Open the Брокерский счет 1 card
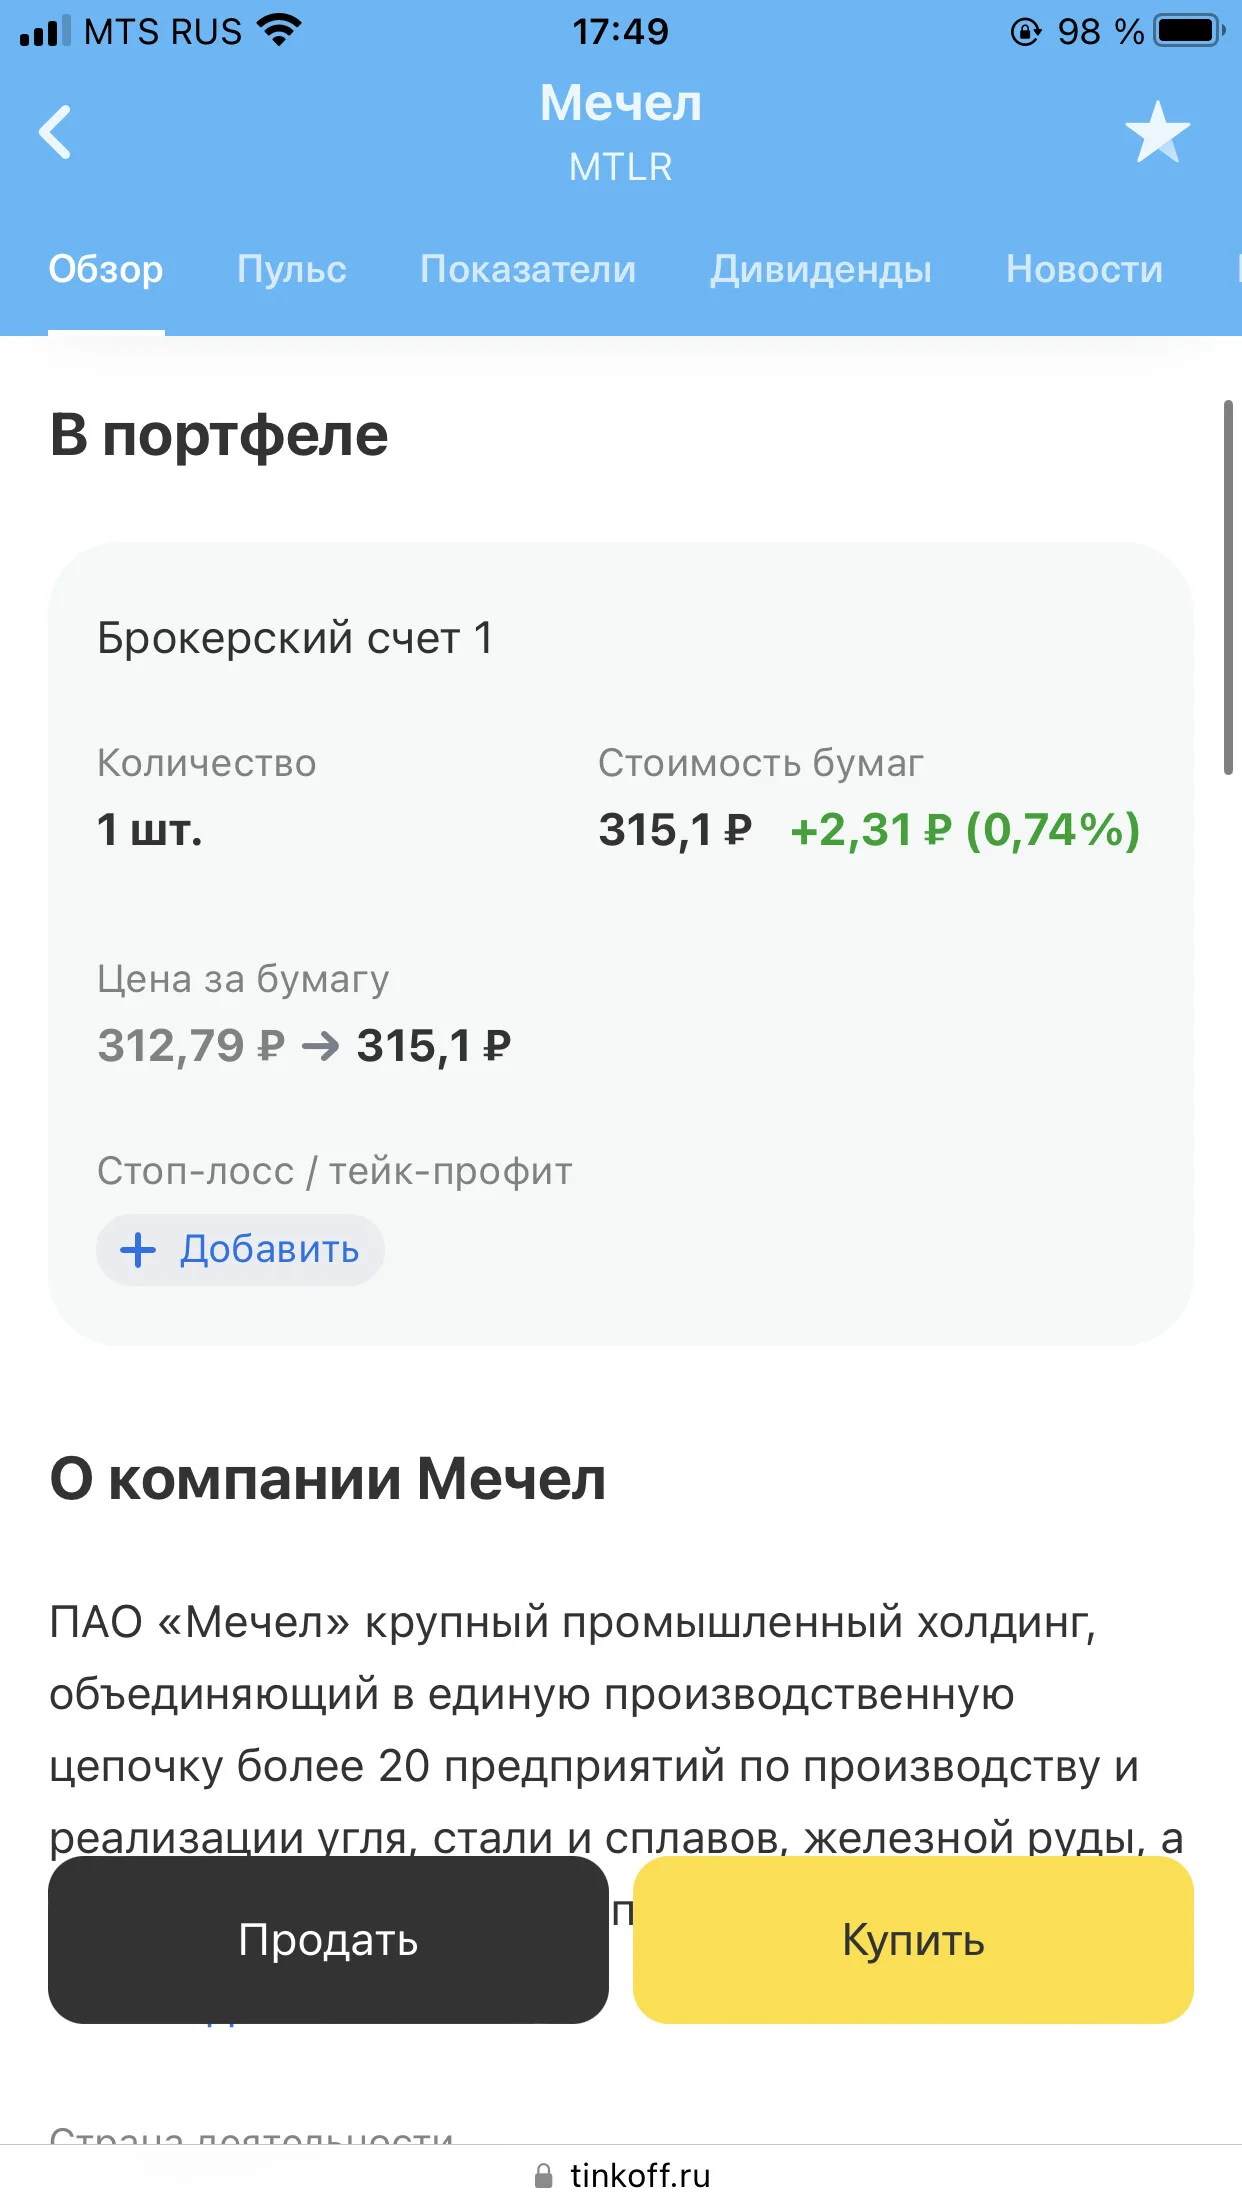This screenshot has height=2208, width=1242. point(621,944)
